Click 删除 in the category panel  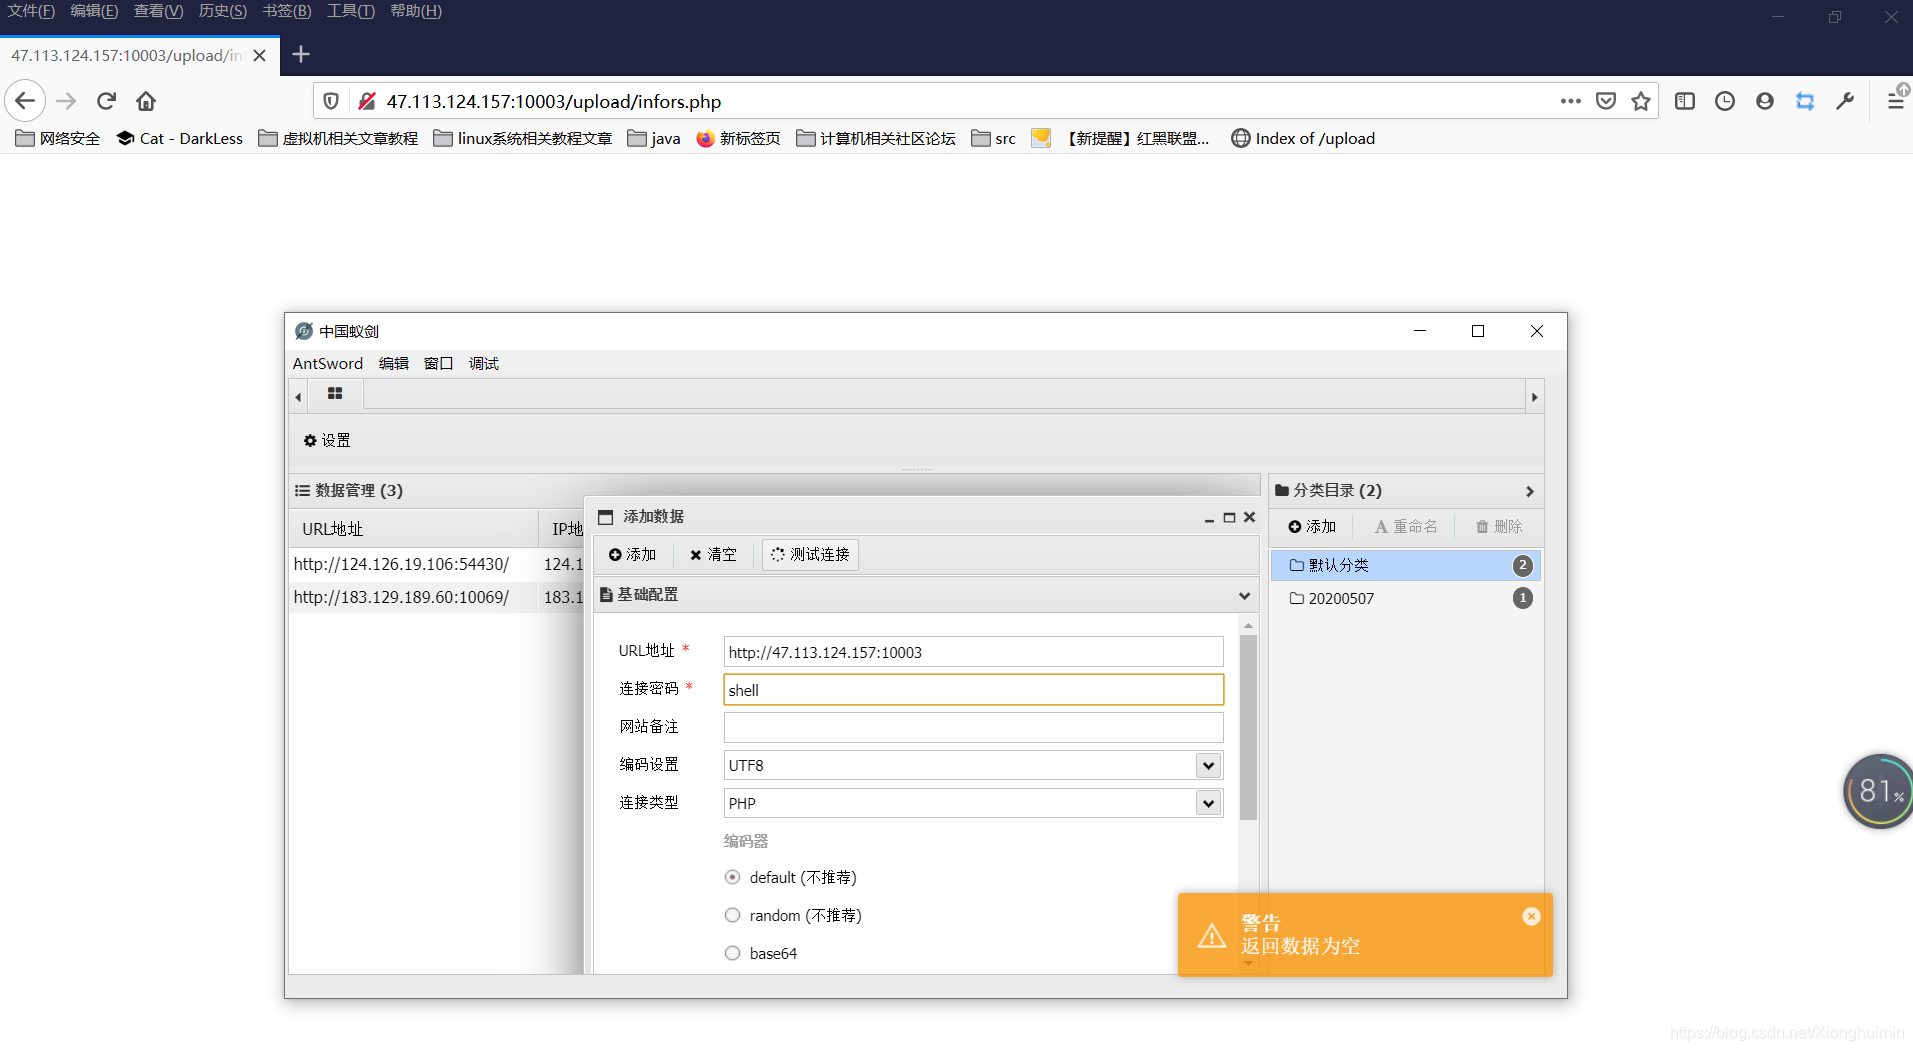(1499, 526)
